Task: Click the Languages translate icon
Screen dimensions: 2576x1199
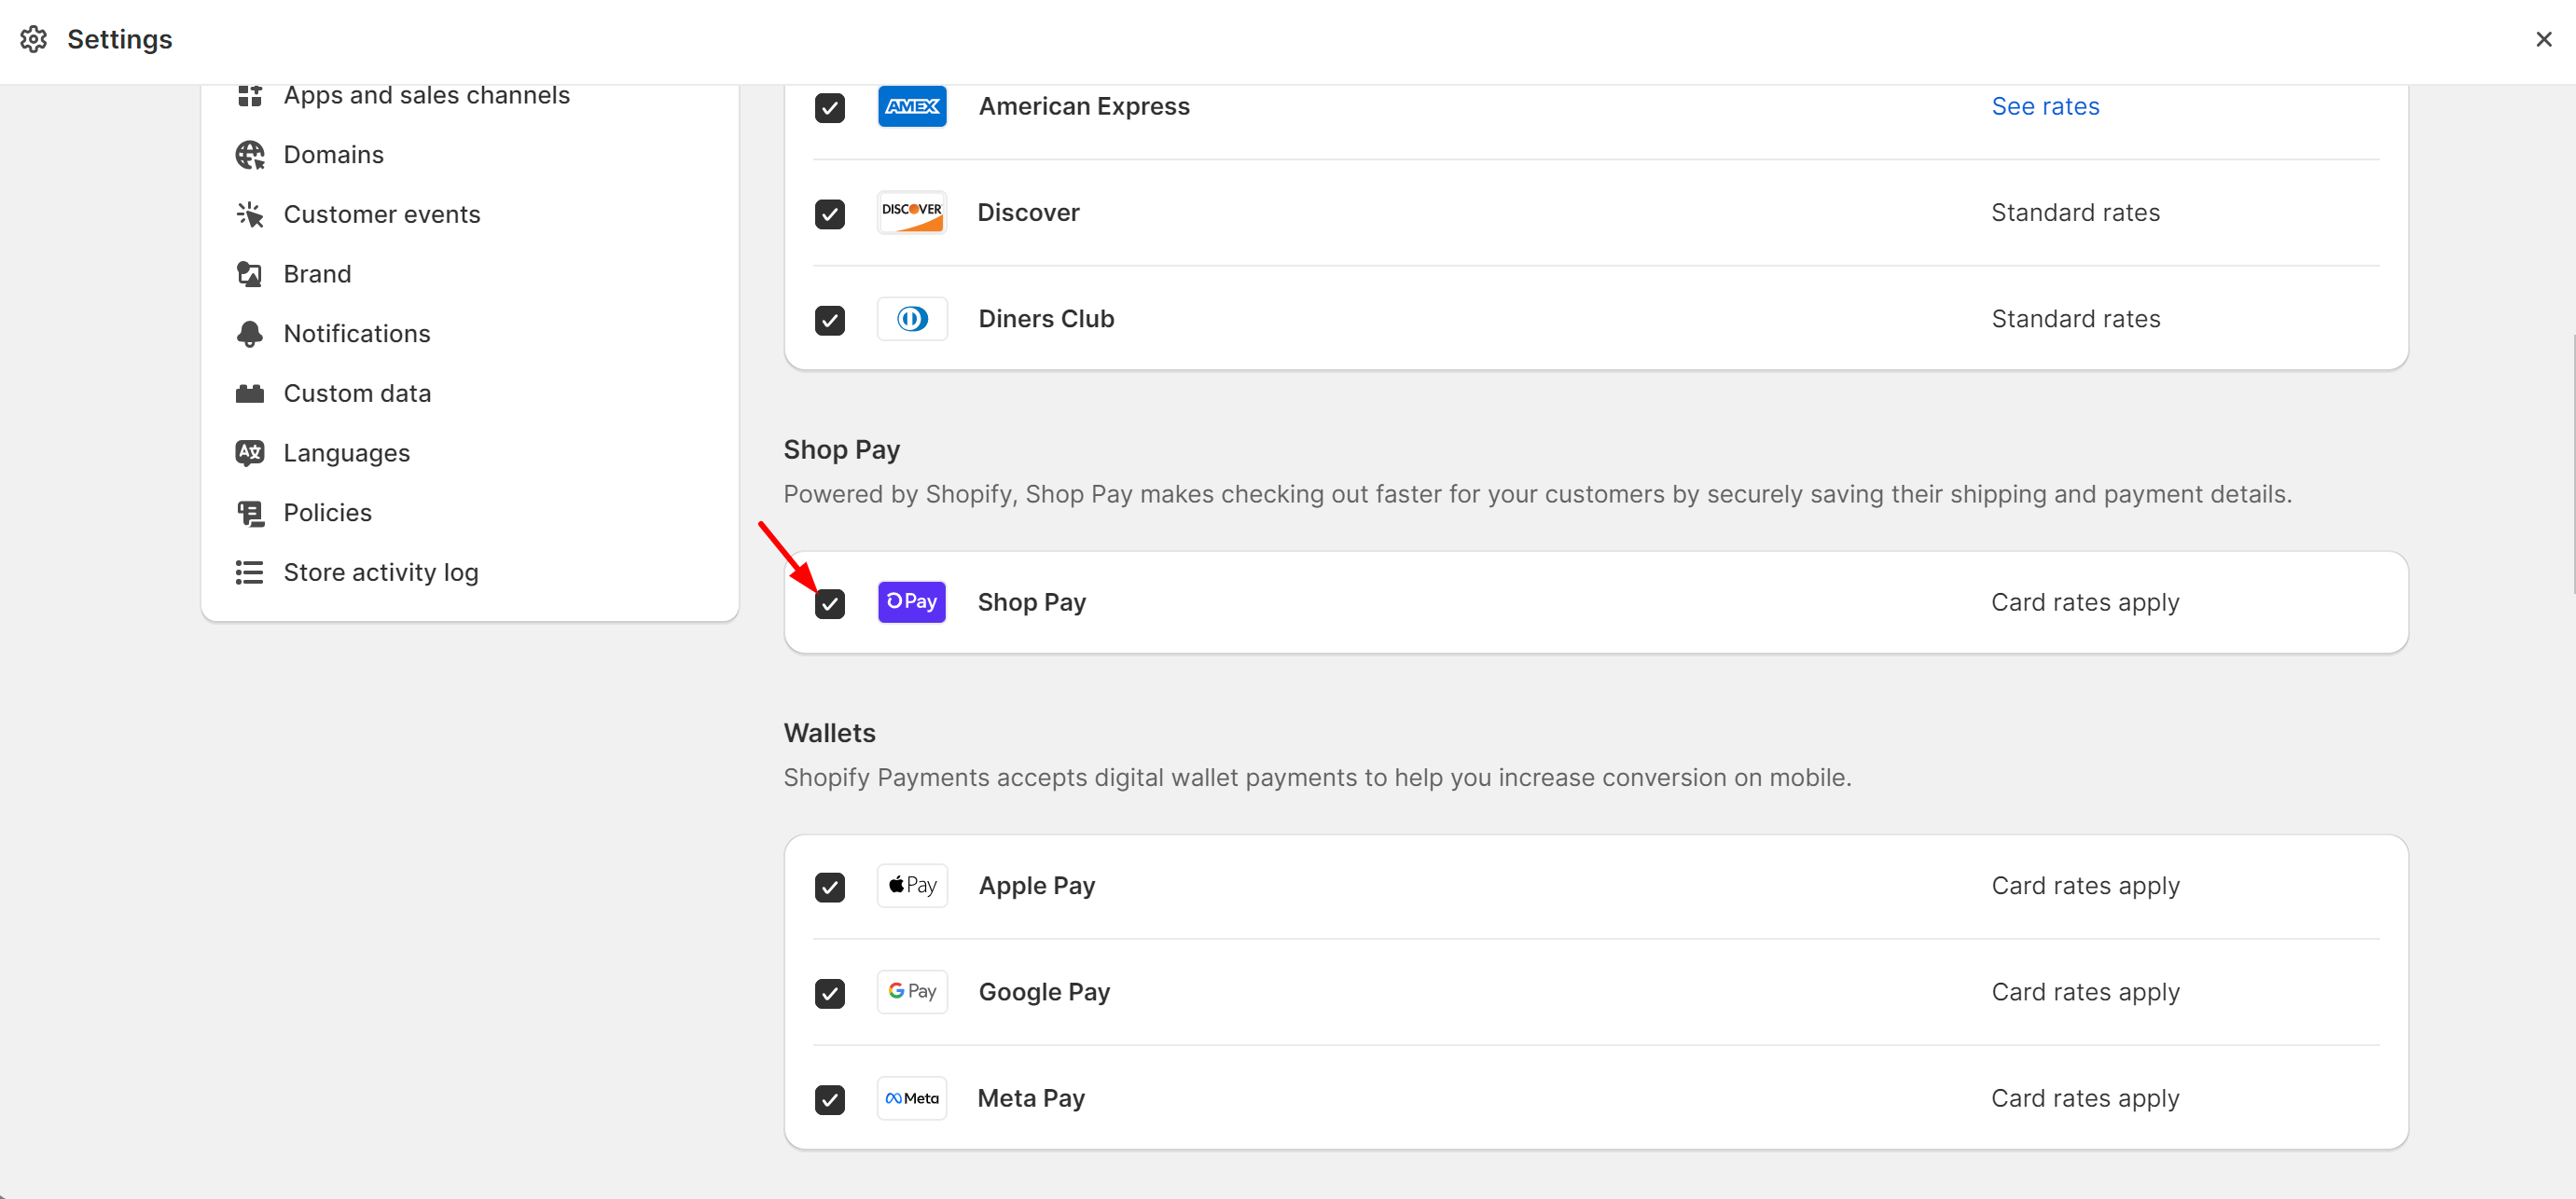Action: pos(249,453)
